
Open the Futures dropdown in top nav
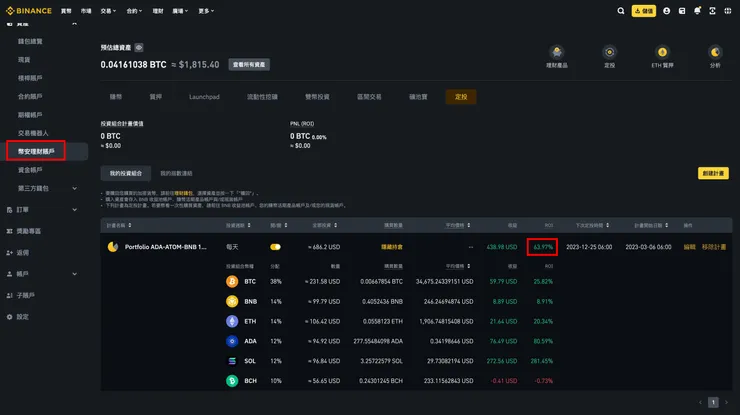click(134, 11)
